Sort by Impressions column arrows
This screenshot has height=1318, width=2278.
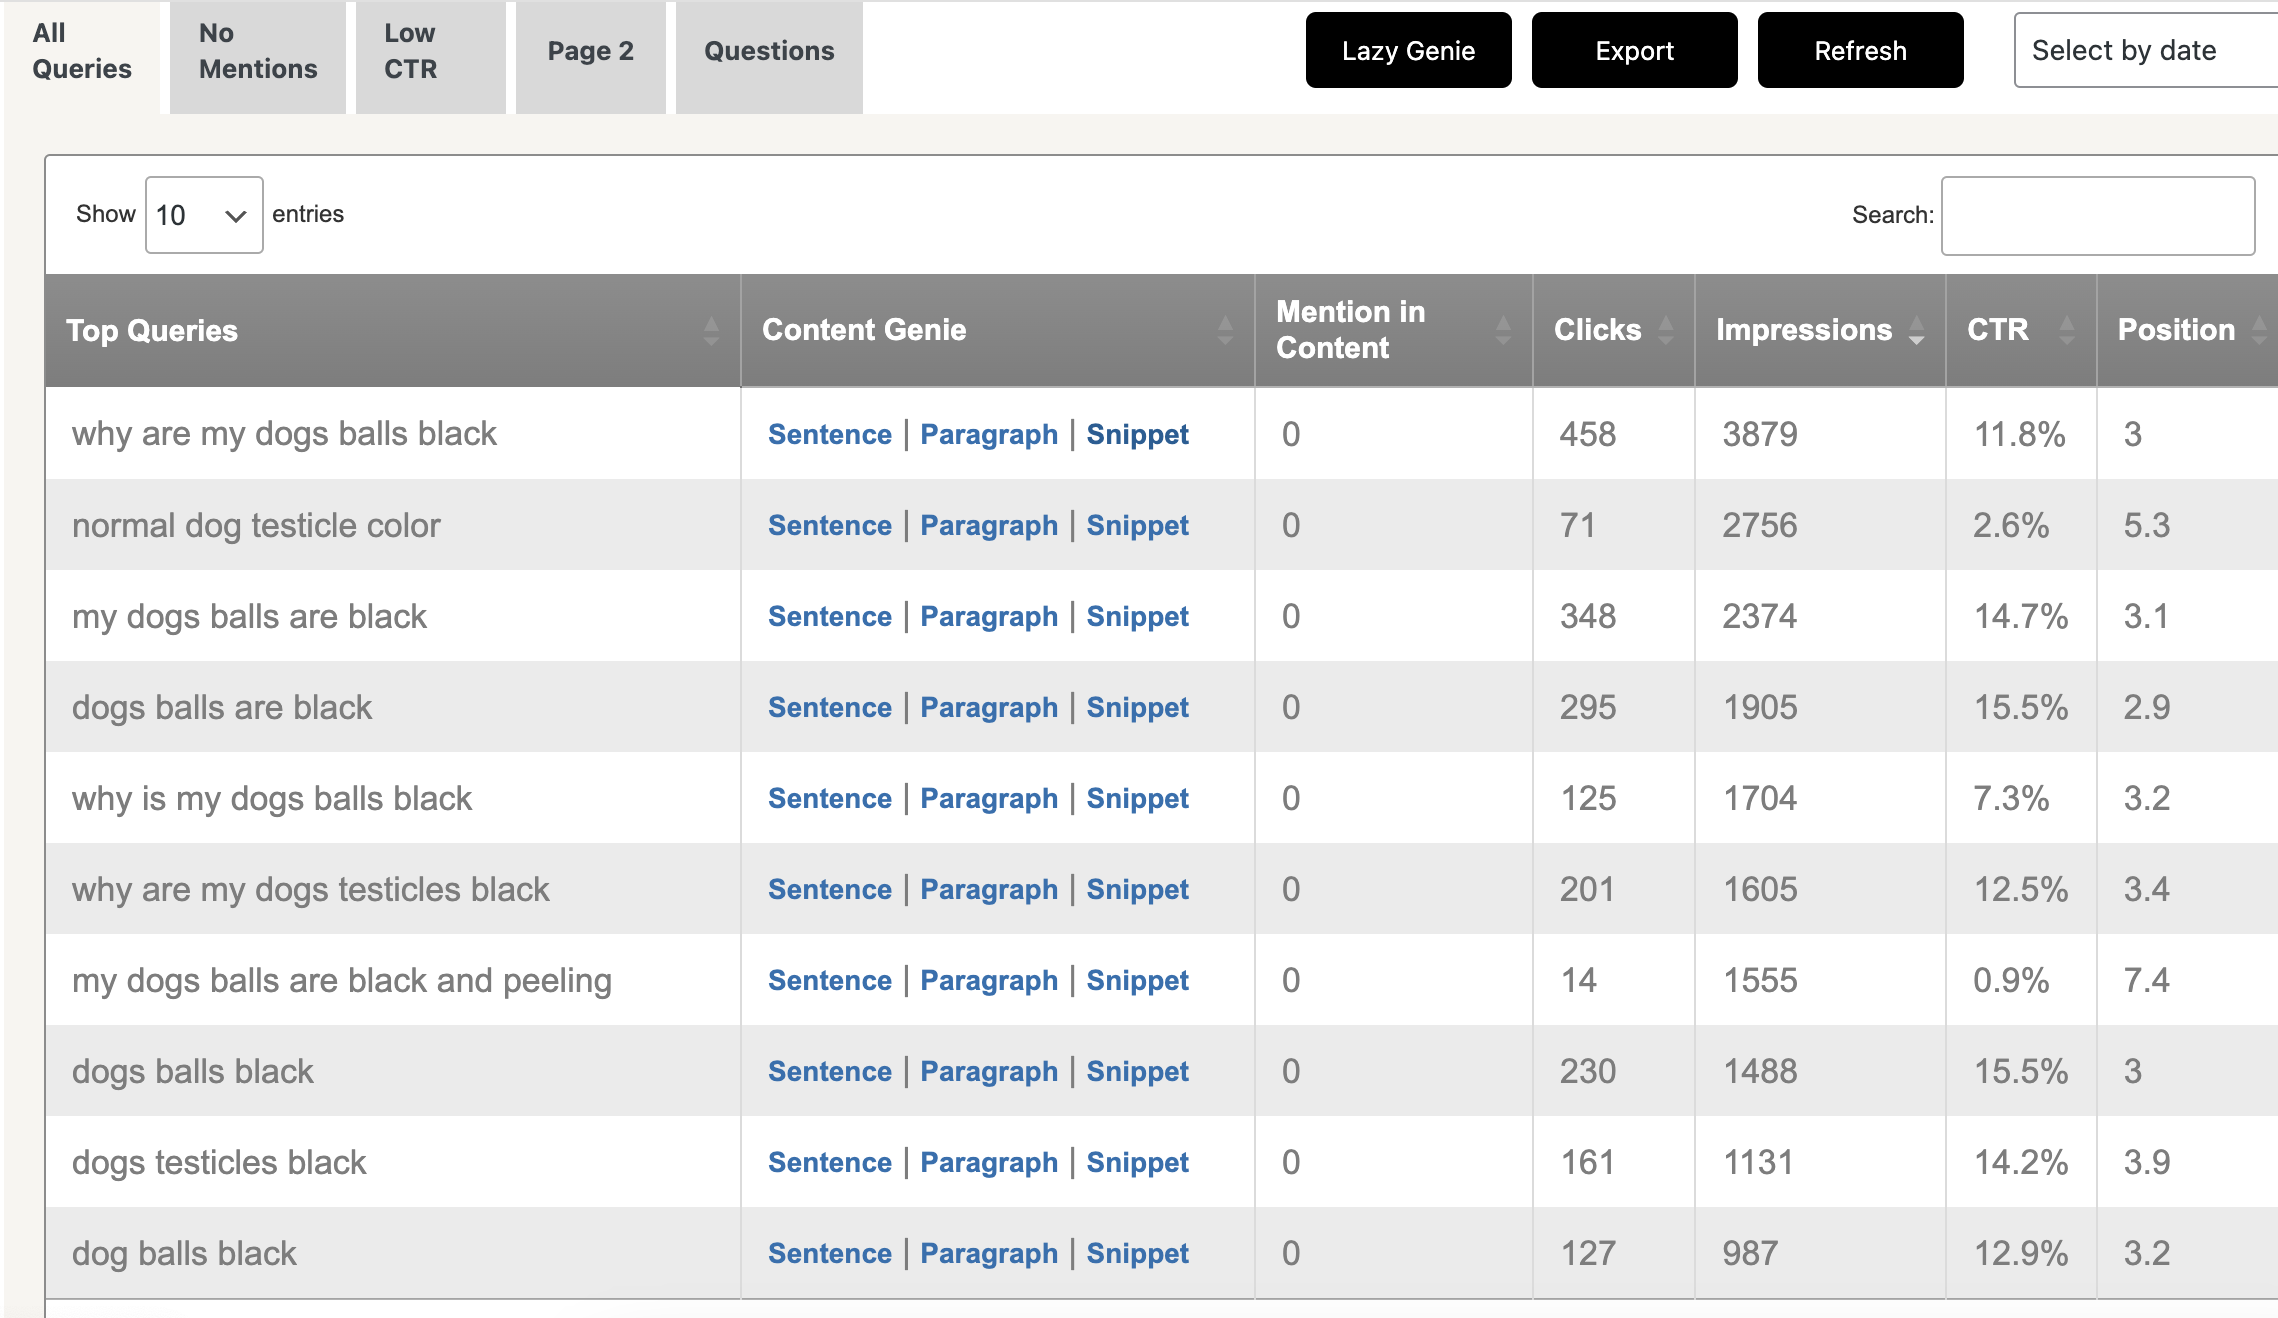tap(1916, 331)
